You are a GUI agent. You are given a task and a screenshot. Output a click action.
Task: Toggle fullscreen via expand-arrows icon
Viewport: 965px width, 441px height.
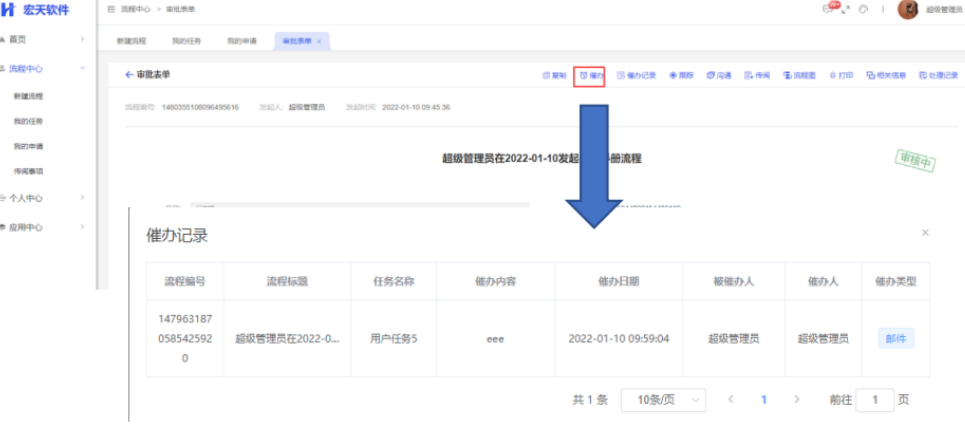pos(846,9)
